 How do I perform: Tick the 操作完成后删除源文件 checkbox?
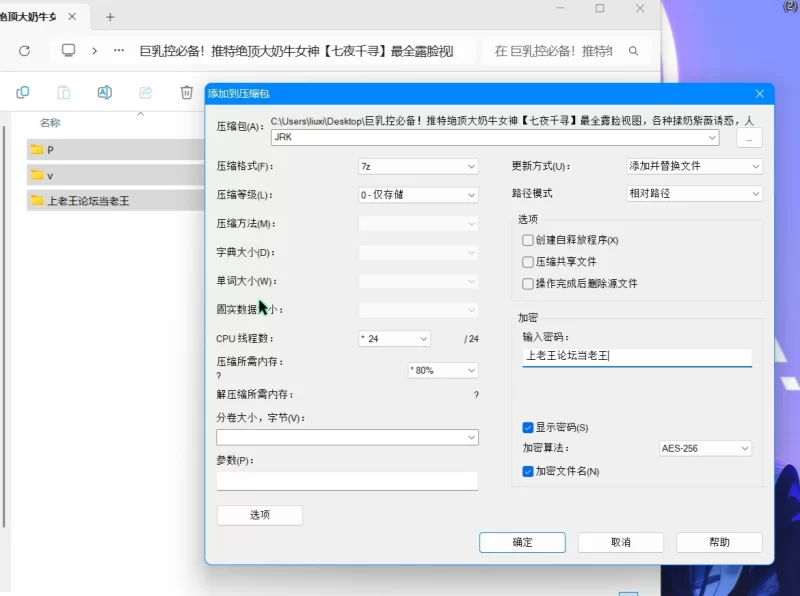[x=528, y=284]
